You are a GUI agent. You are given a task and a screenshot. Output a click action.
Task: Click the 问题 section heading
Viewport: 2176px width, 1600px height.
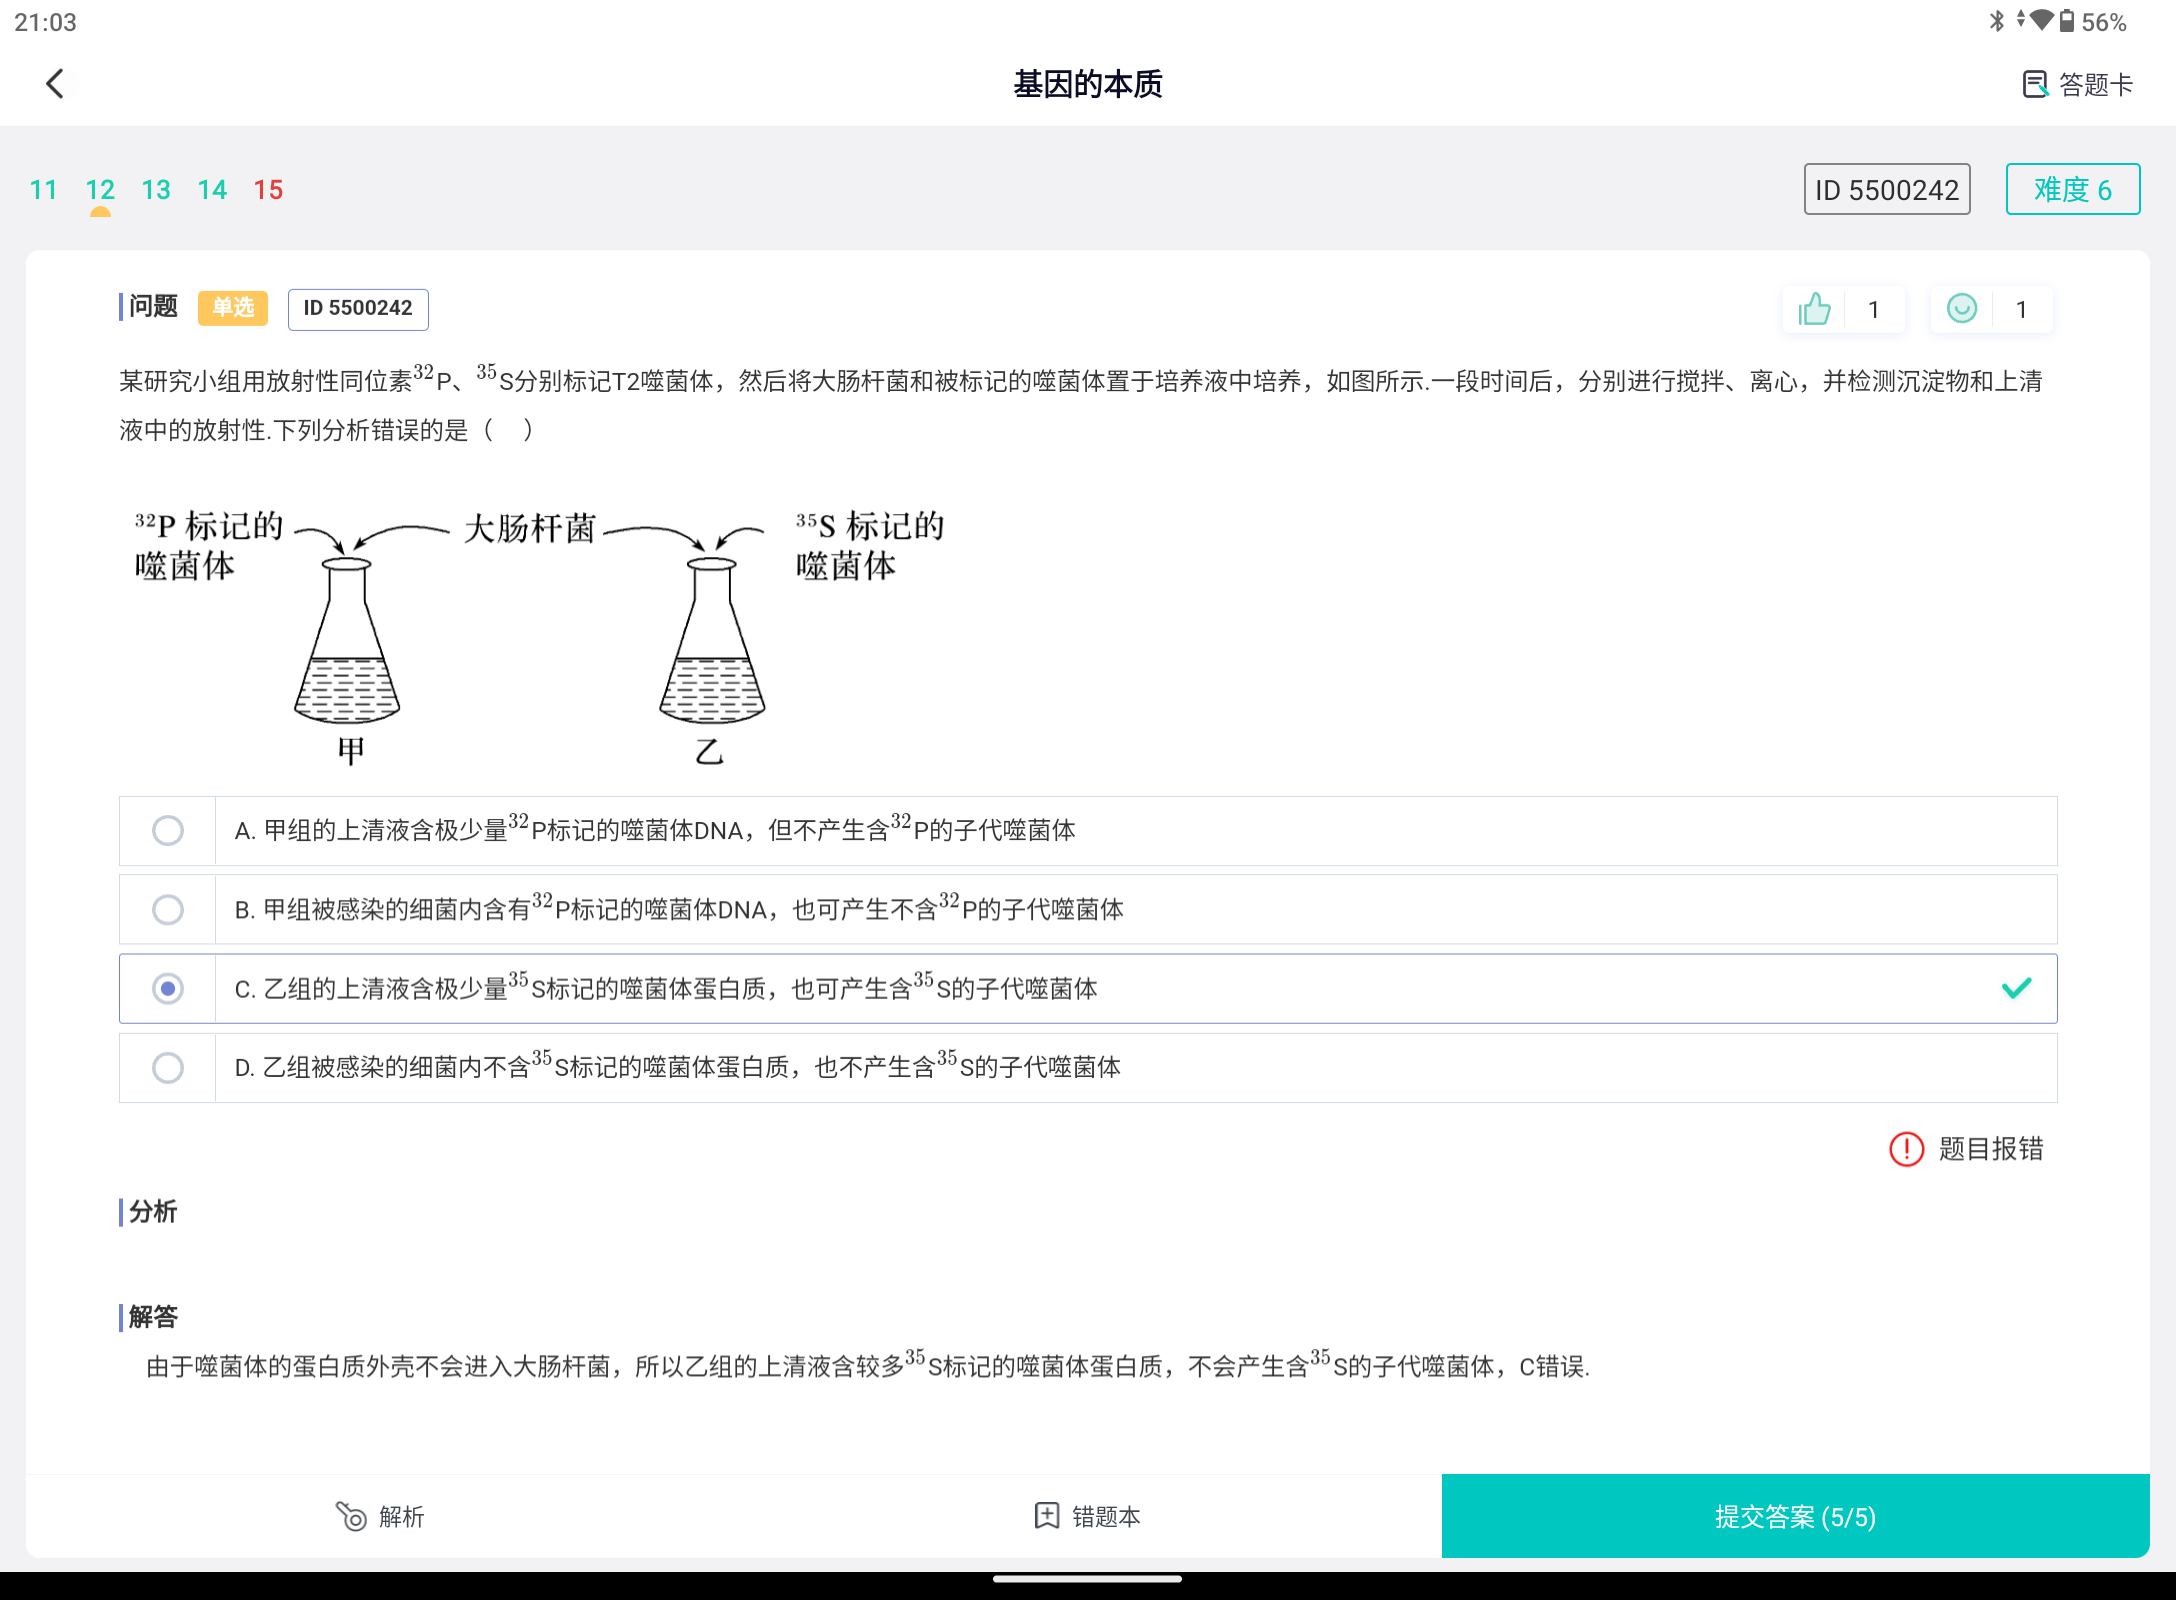pyautogui.click(x=152, y=306)
